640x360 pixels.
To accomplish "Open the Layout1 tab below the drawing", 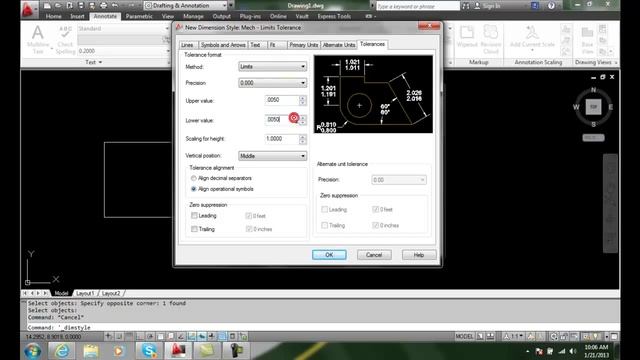I will pos(85,293).
